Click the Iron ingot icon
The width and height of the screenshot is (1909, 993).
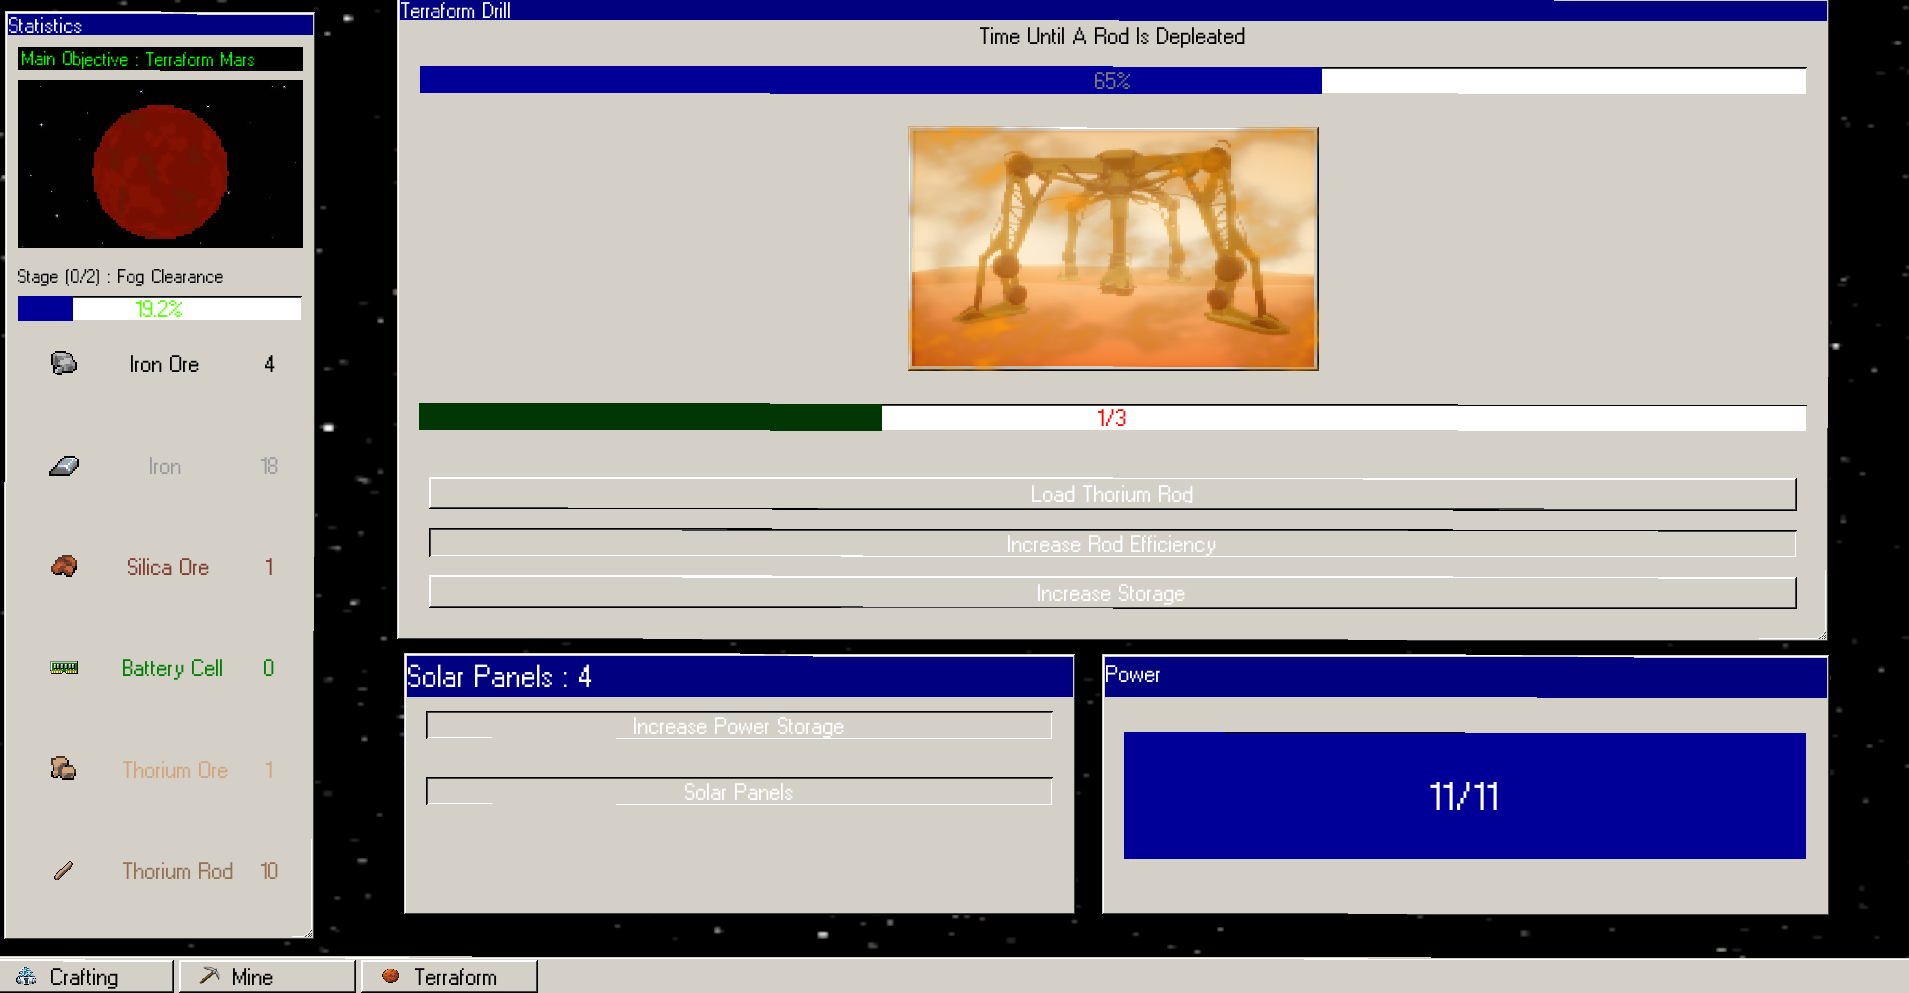(x=64, y=466)
